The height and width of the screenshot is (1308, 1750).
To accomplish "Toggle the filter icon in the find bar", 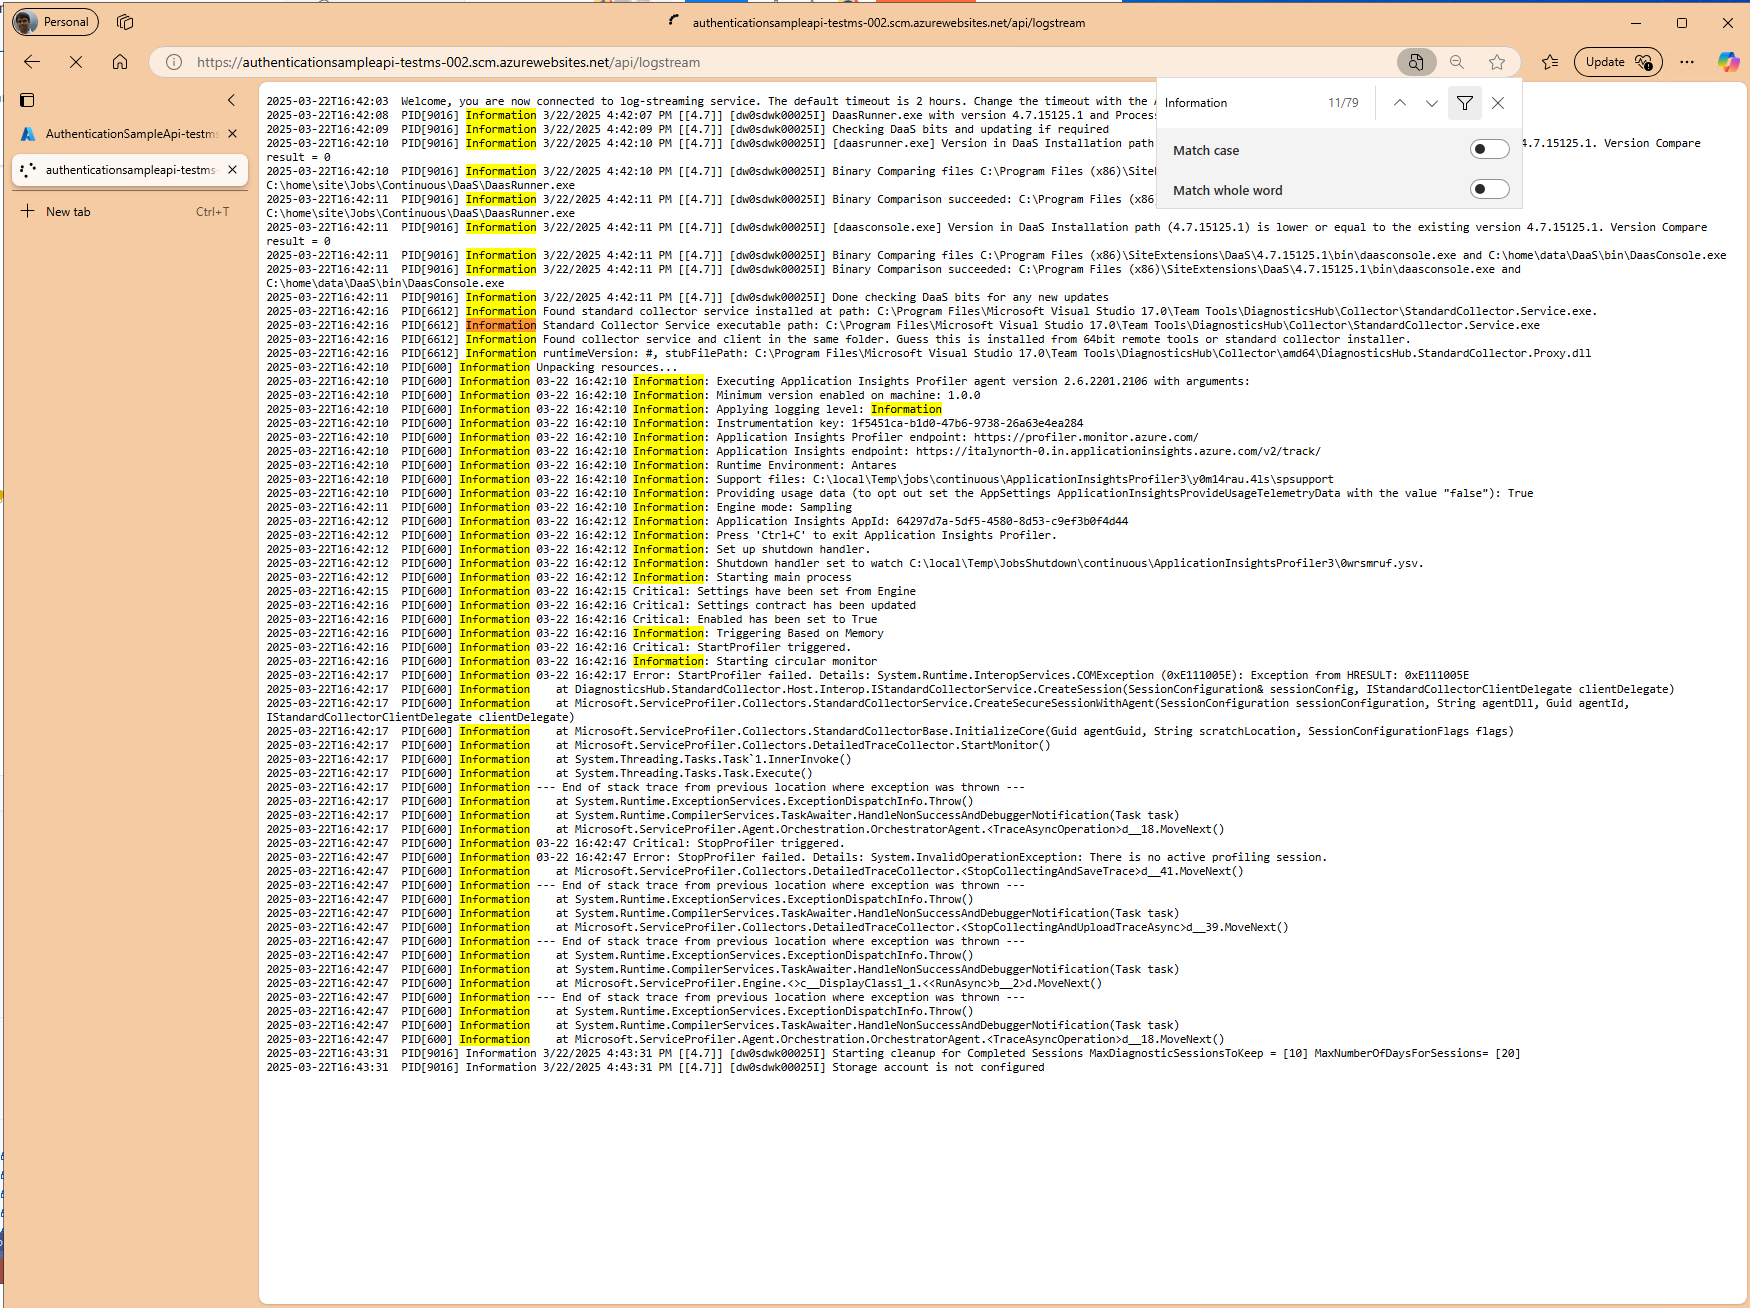I will pos(1464,102).
